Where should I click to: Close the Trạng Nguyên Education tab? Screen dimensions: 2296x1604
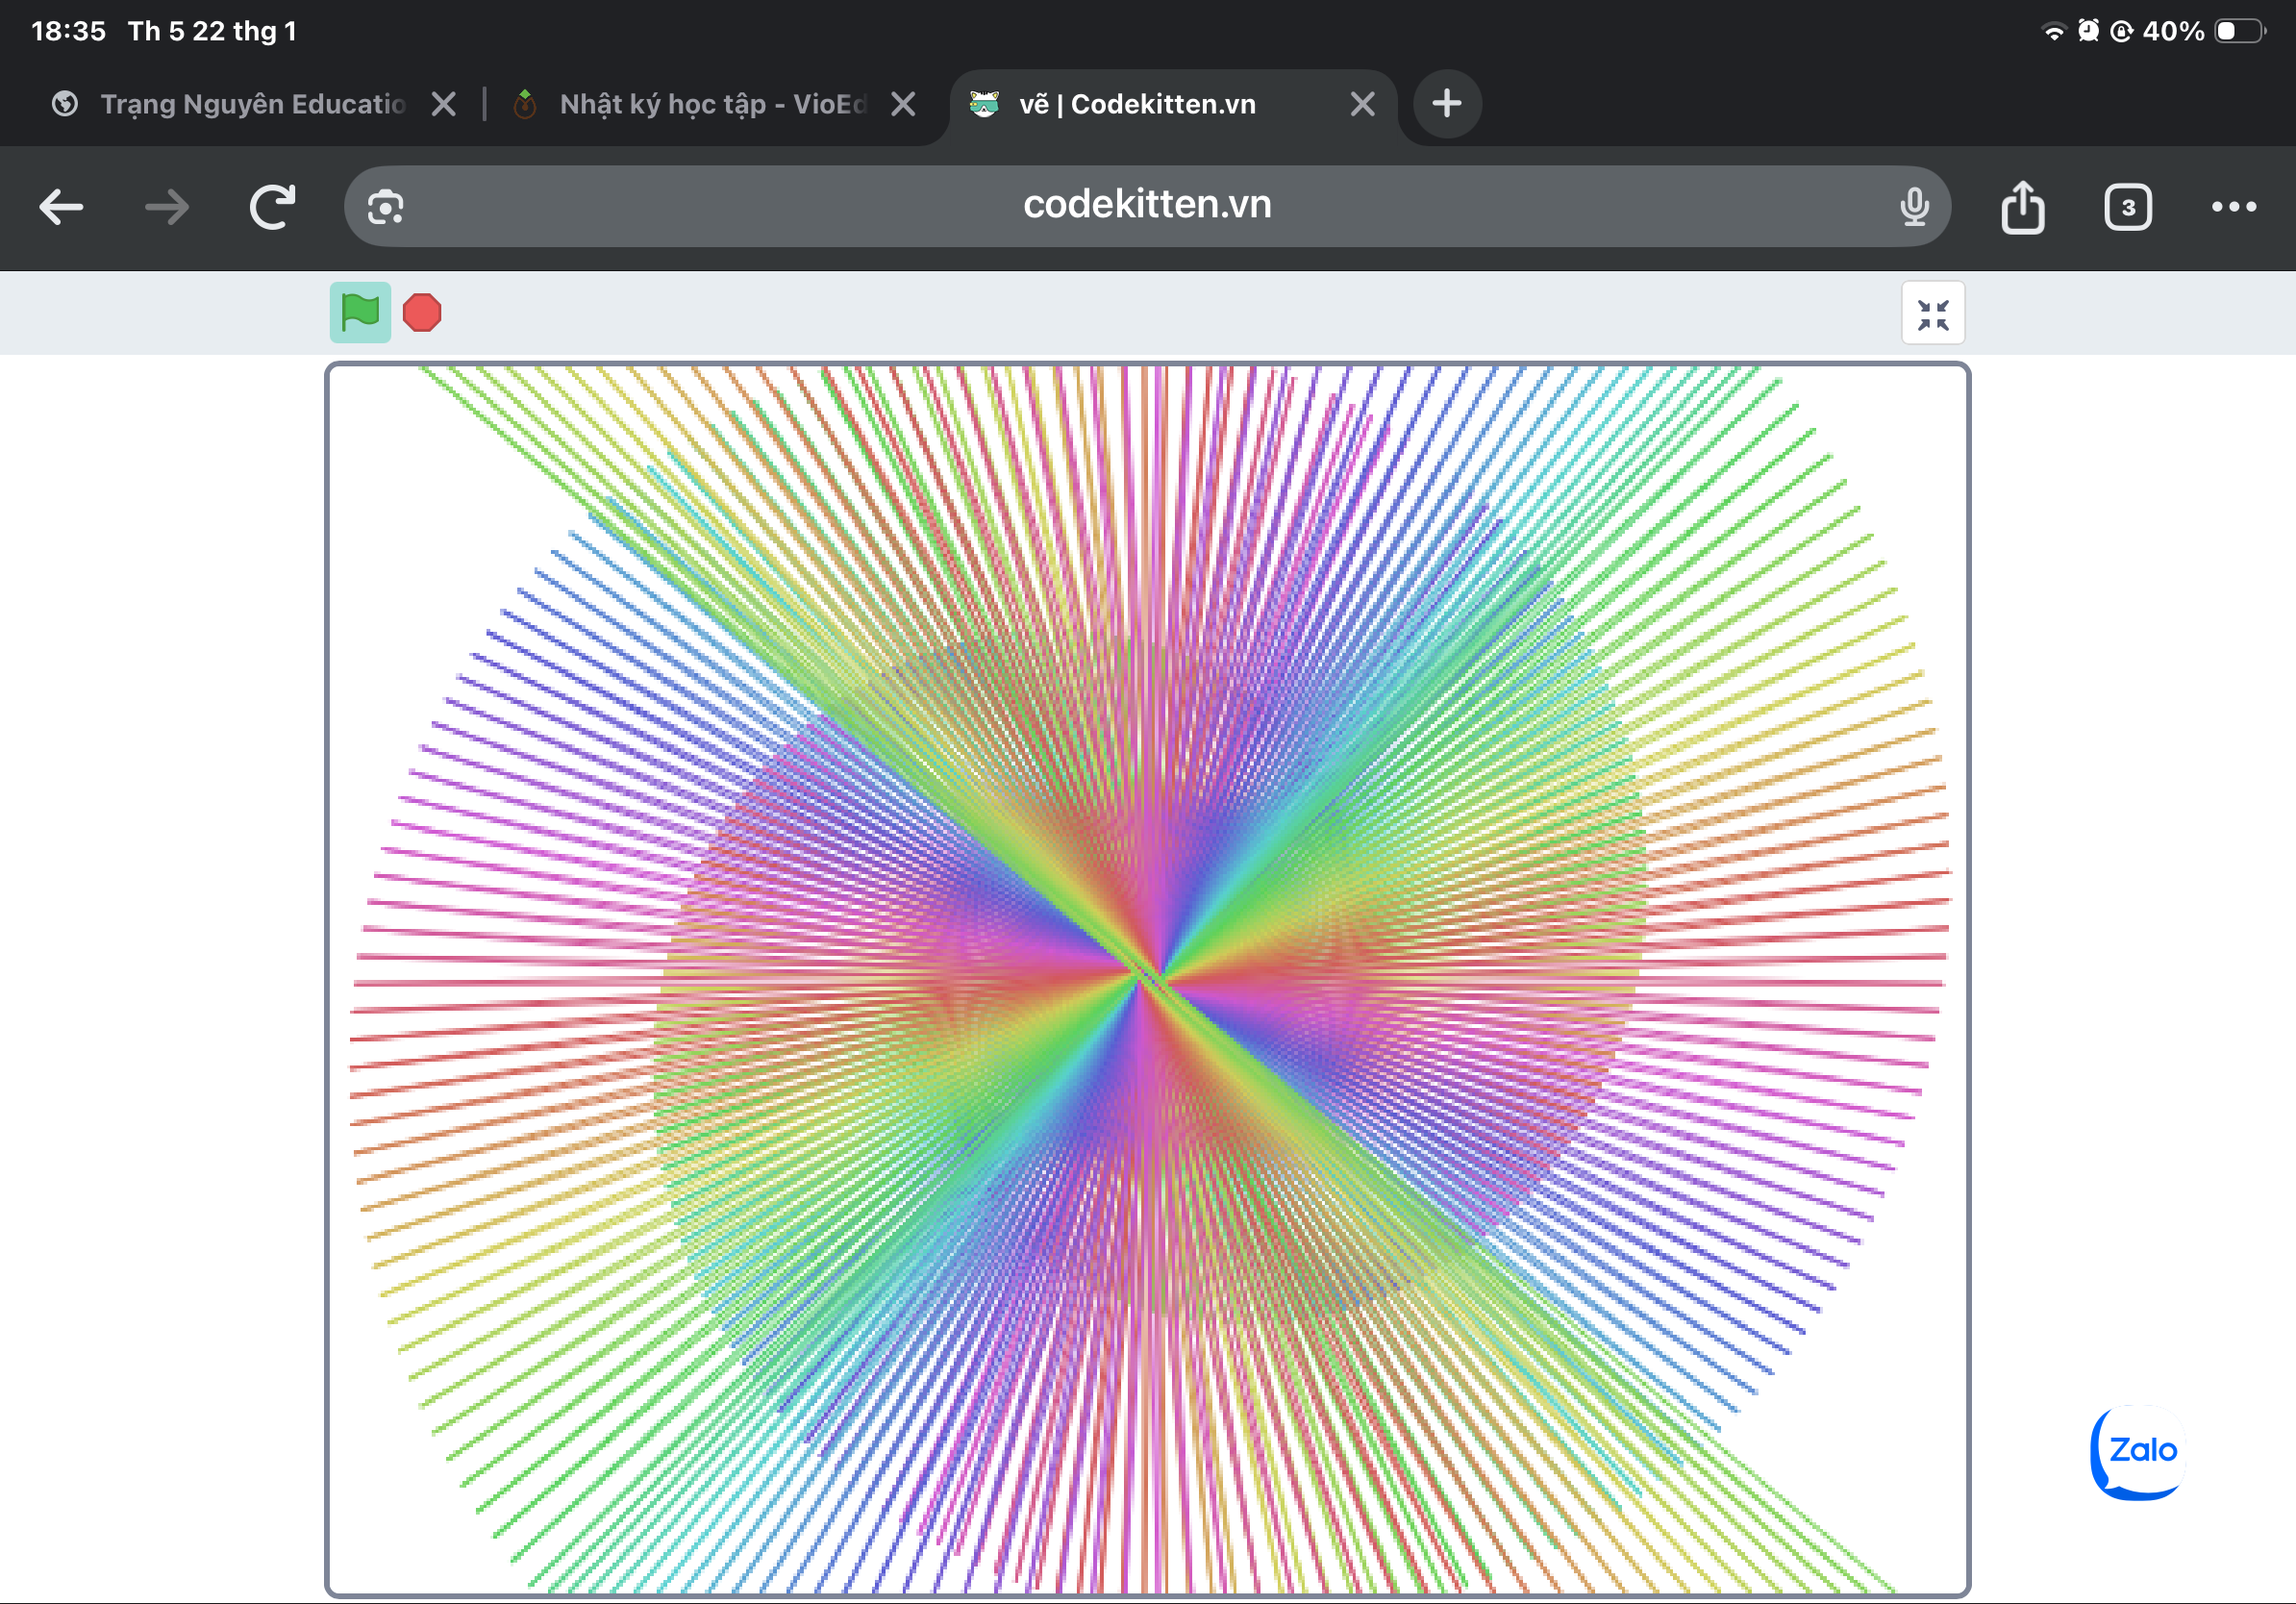pyautogui.click(x=444, y=104)
